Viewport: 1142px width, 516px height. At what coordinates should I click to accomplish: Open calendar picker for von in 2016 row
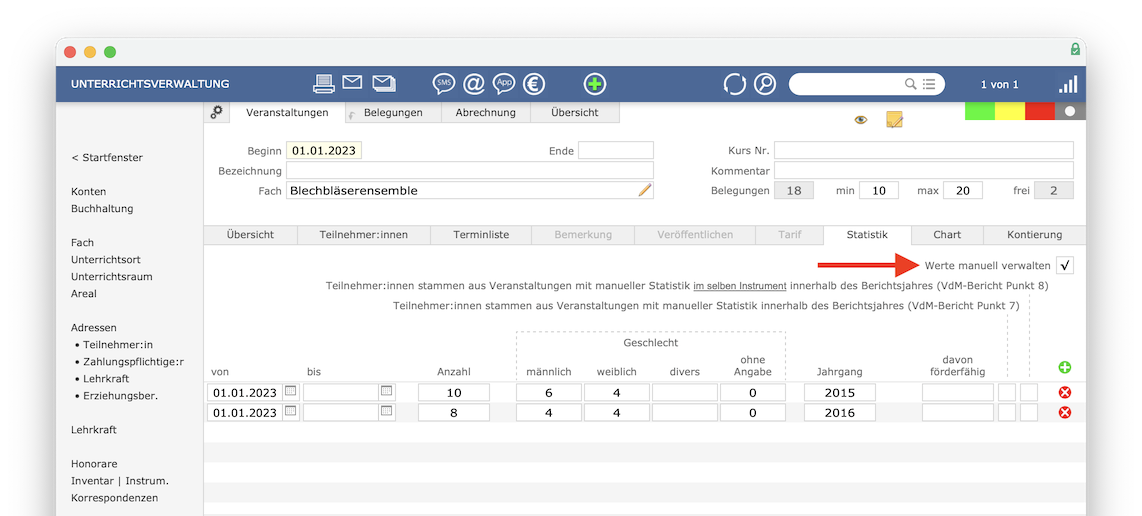291,411
